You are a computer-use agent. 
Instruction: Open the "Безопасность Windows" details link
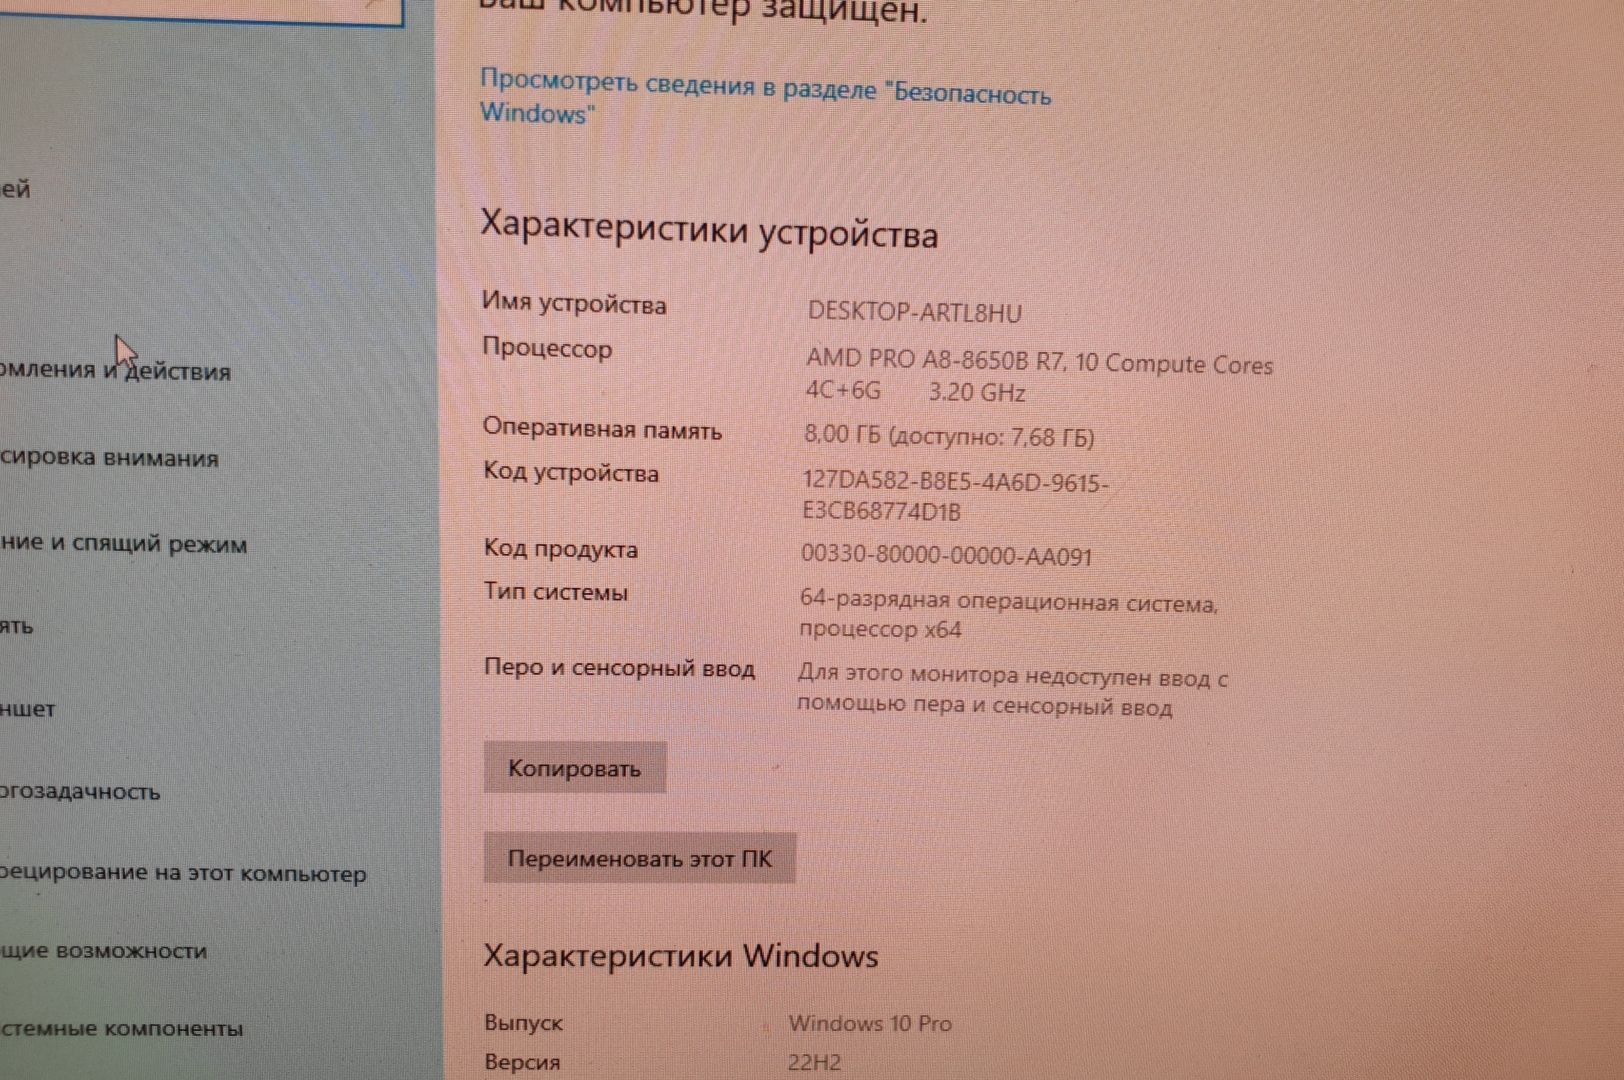tap(764, 97)
